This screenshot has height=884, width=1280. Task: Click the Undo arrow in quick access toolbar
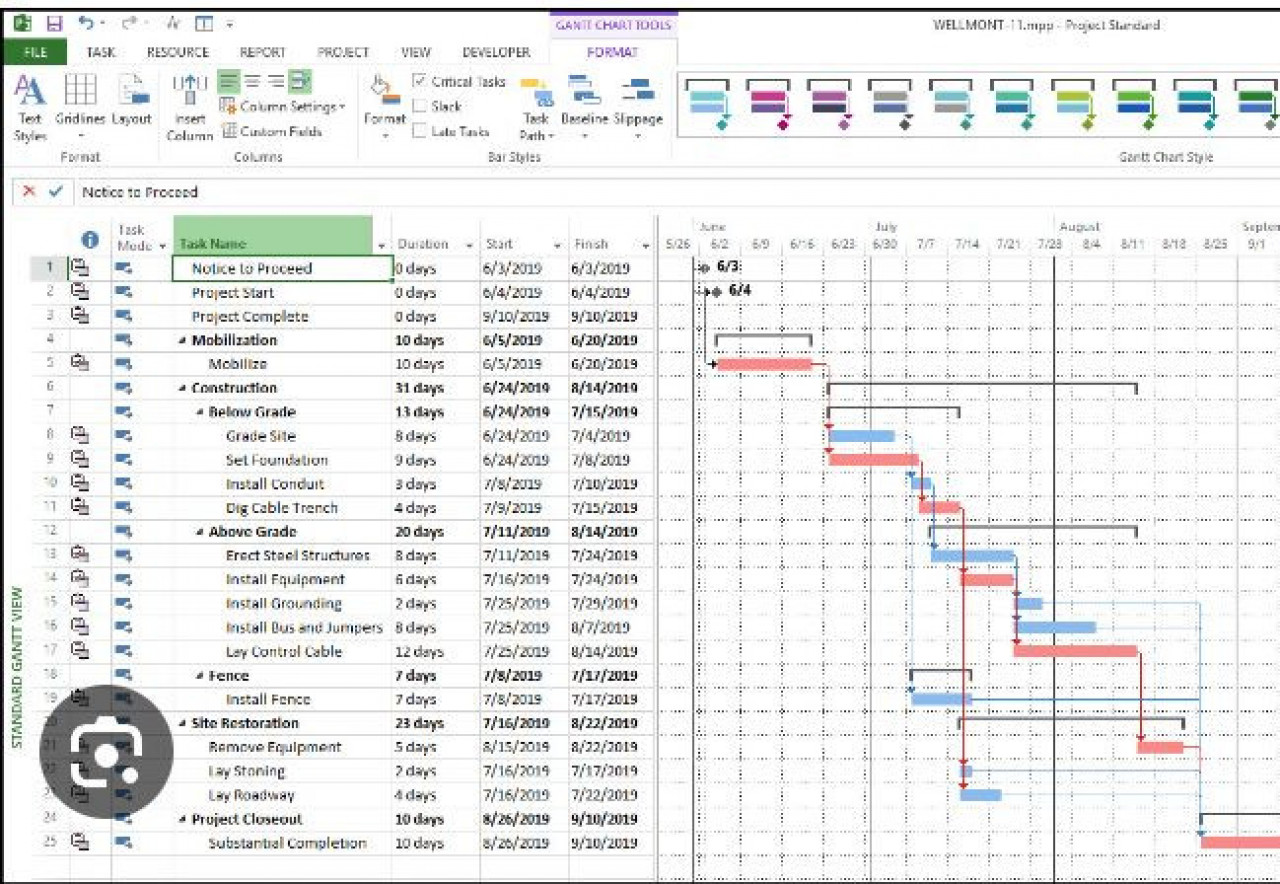[x=86, y=22]
